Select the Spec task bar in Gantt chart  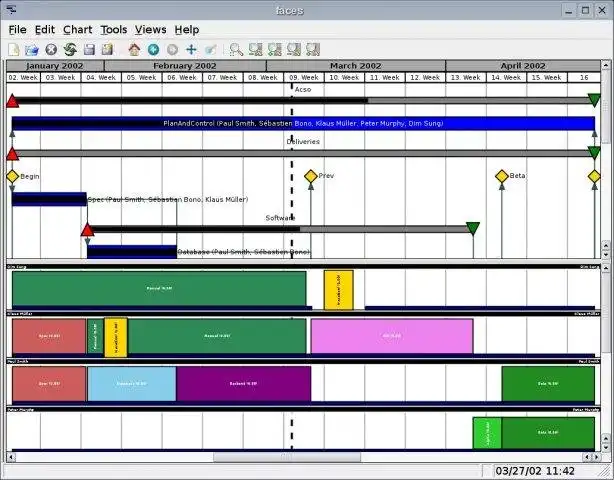pyautogui.click(x=49, y=199)
